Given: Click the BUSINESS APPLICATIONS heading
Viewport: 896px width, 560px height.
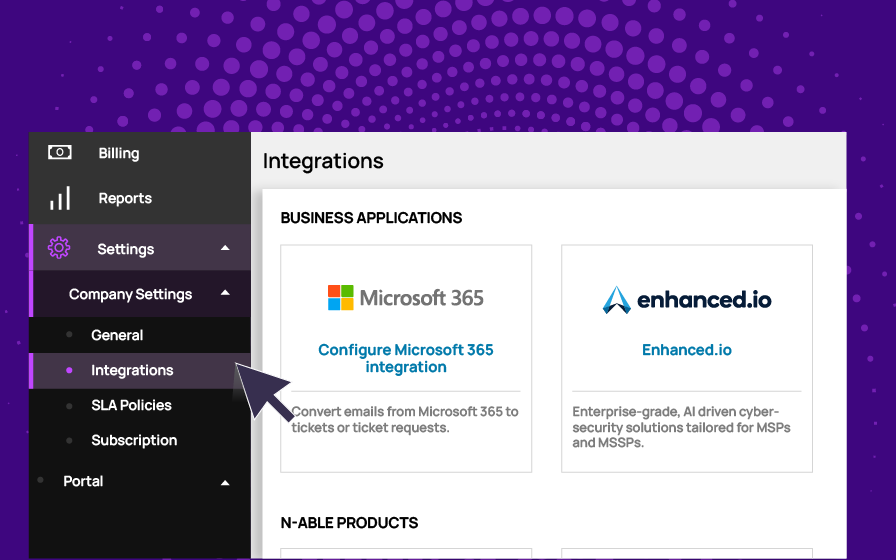Looking at the screenshot, I should coord(371,218).
